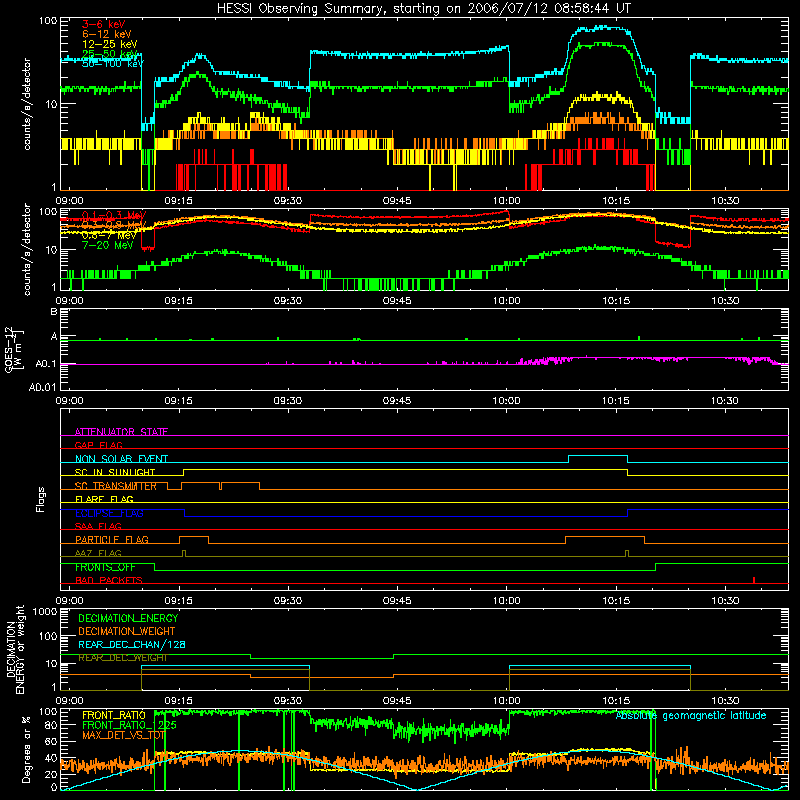
Task: Click the 'A0.01' tick on GOES axis
Action: click(x=42, y=387)
